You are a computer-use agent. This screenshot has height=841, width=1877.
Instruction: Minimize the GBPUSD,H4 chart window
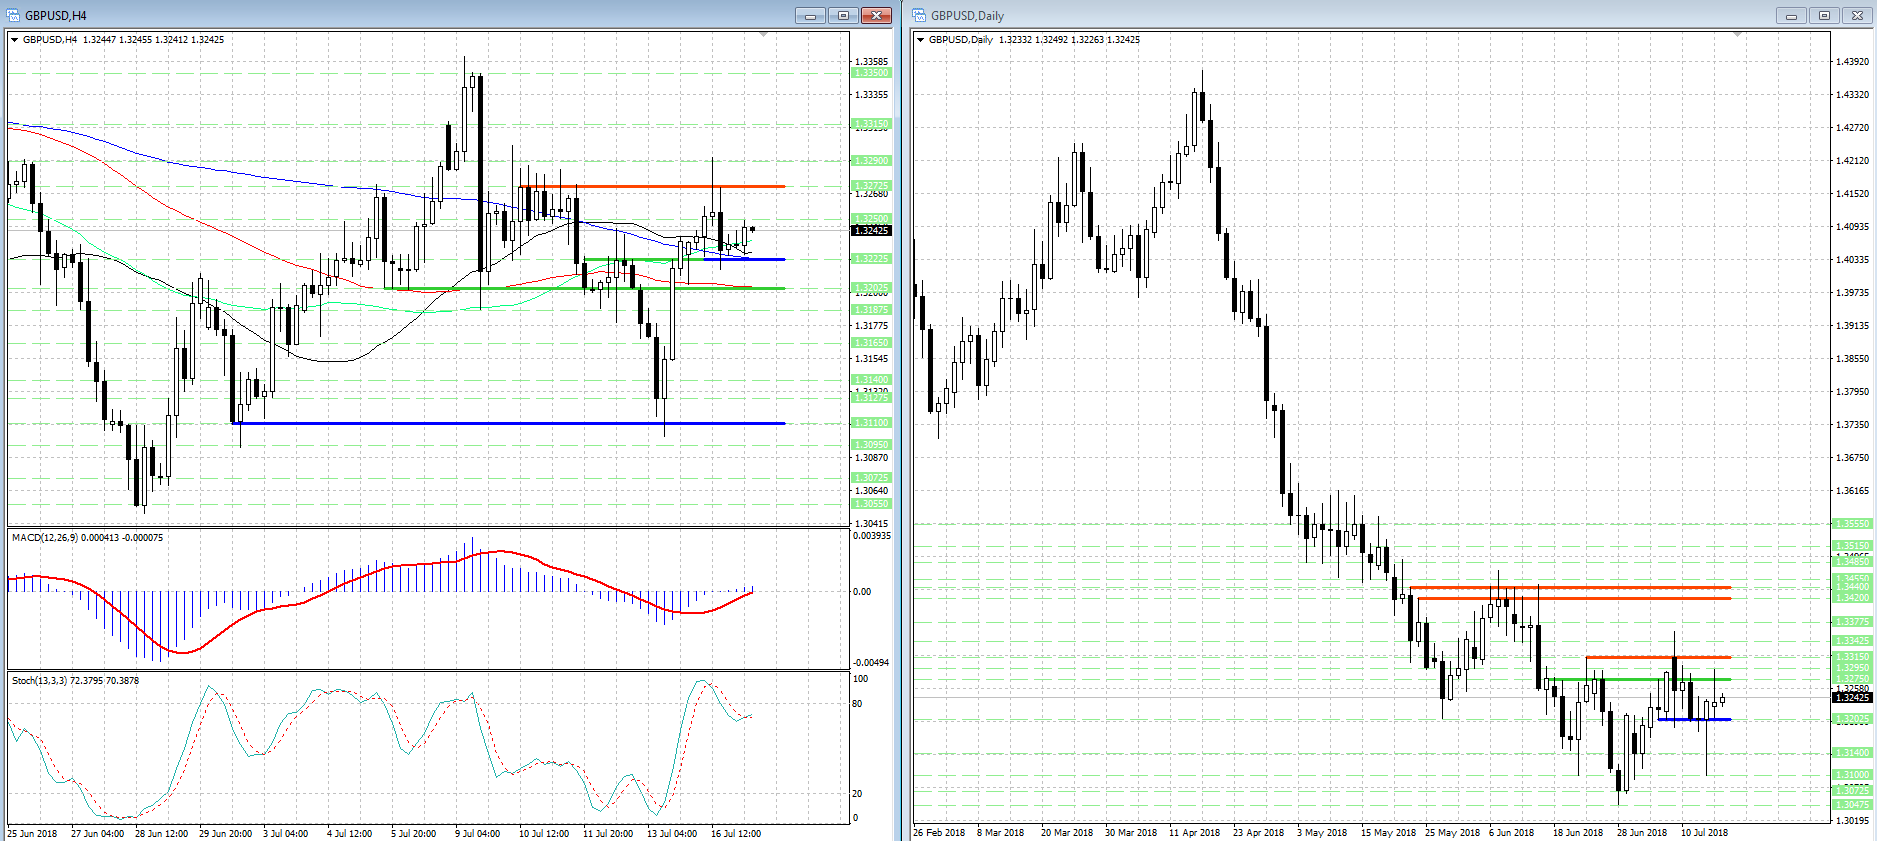pos(811,15)
